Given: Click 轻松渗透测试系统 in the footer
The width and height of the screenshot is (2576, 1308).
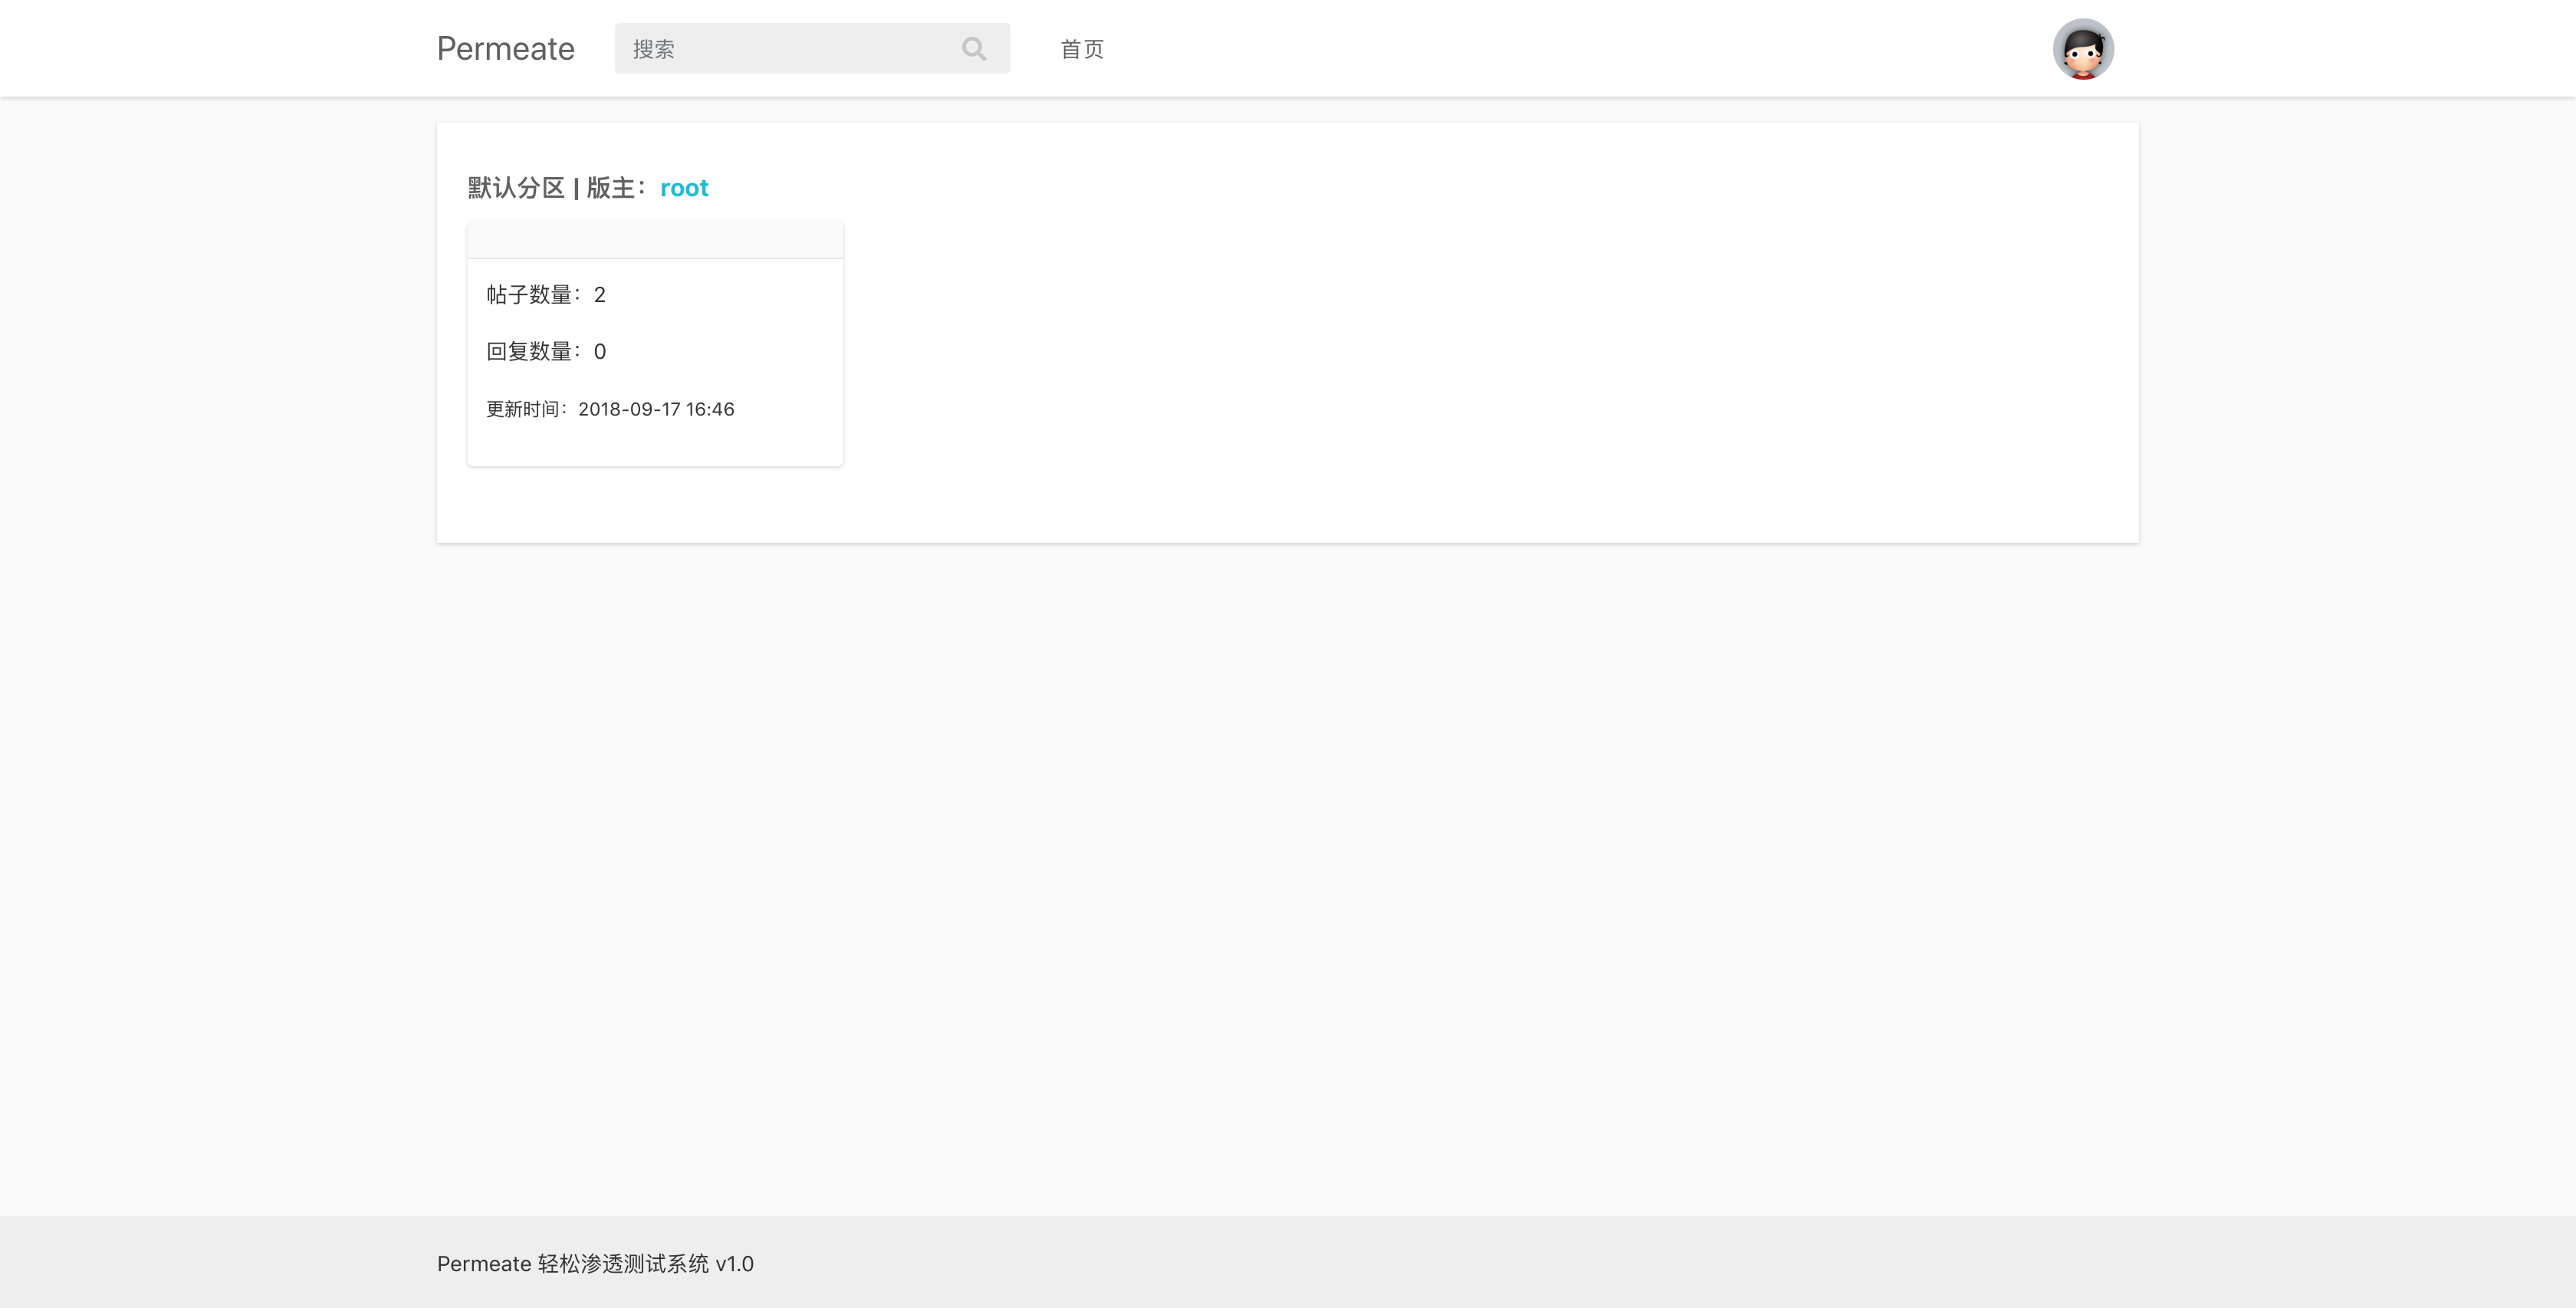Looking at the screenshot, I should 623,1264.
